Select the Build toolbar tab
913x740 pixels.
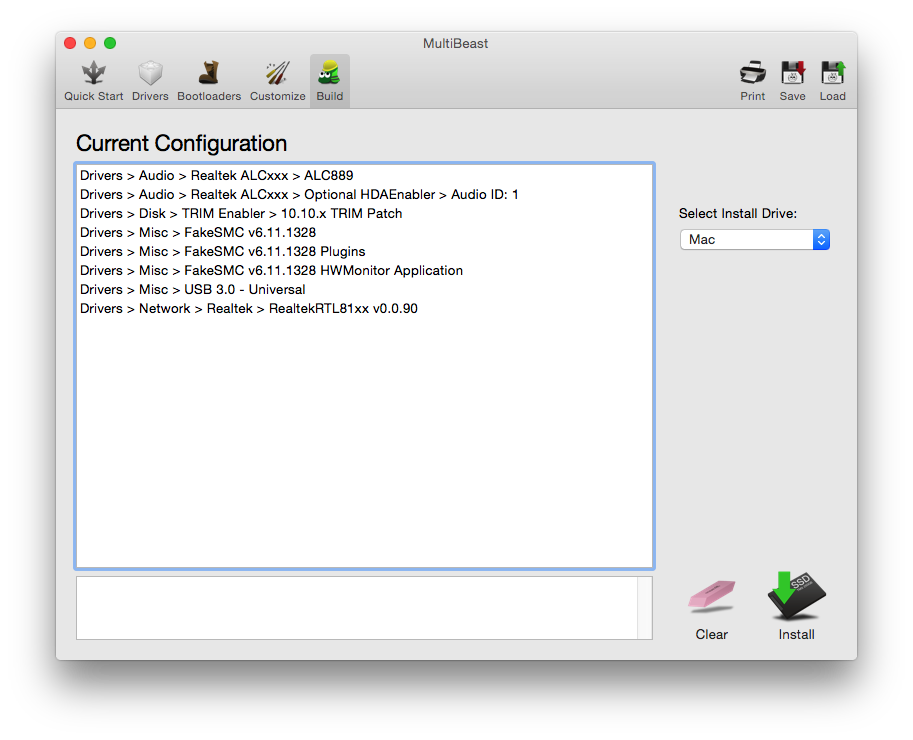coord(329,81)
